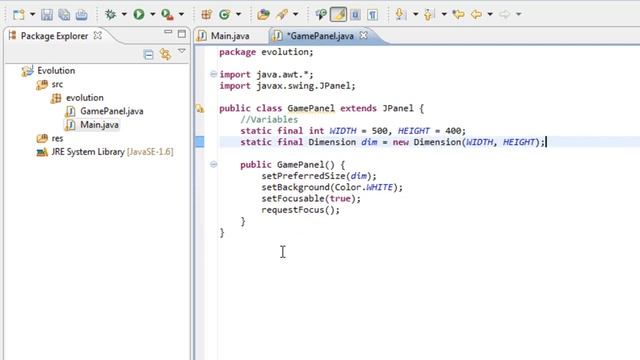Toggle Show Whitespace Characters button
Viewport: 640px width, 360px height.
click(x=372, y=15)
